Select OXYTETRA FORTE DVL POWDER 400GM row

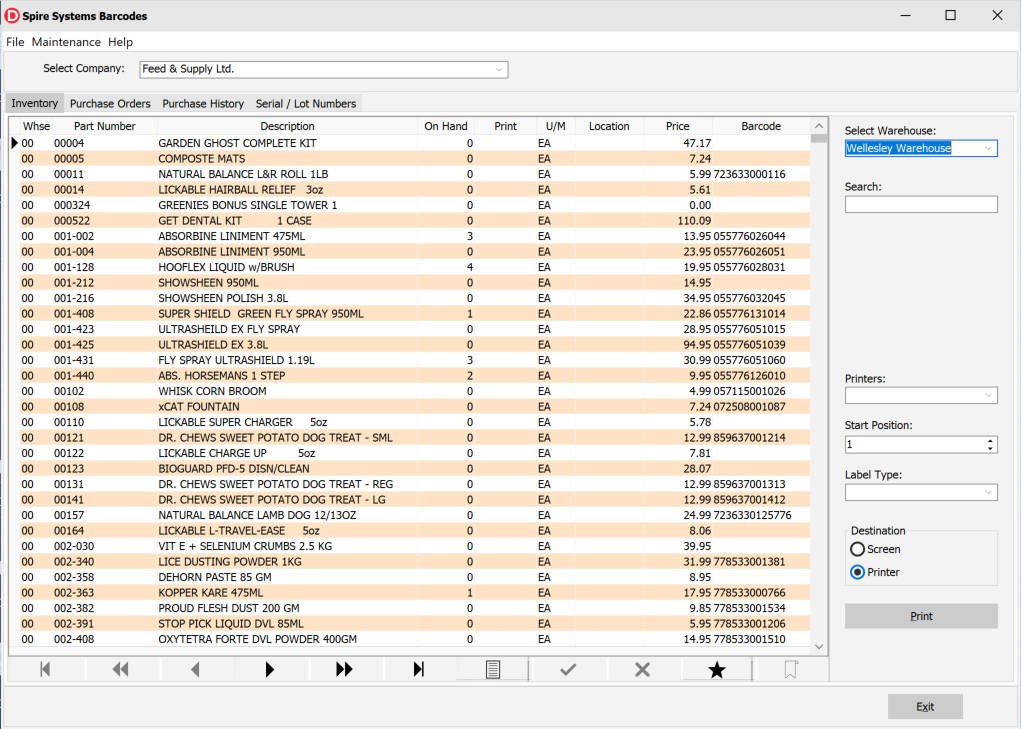415,639
